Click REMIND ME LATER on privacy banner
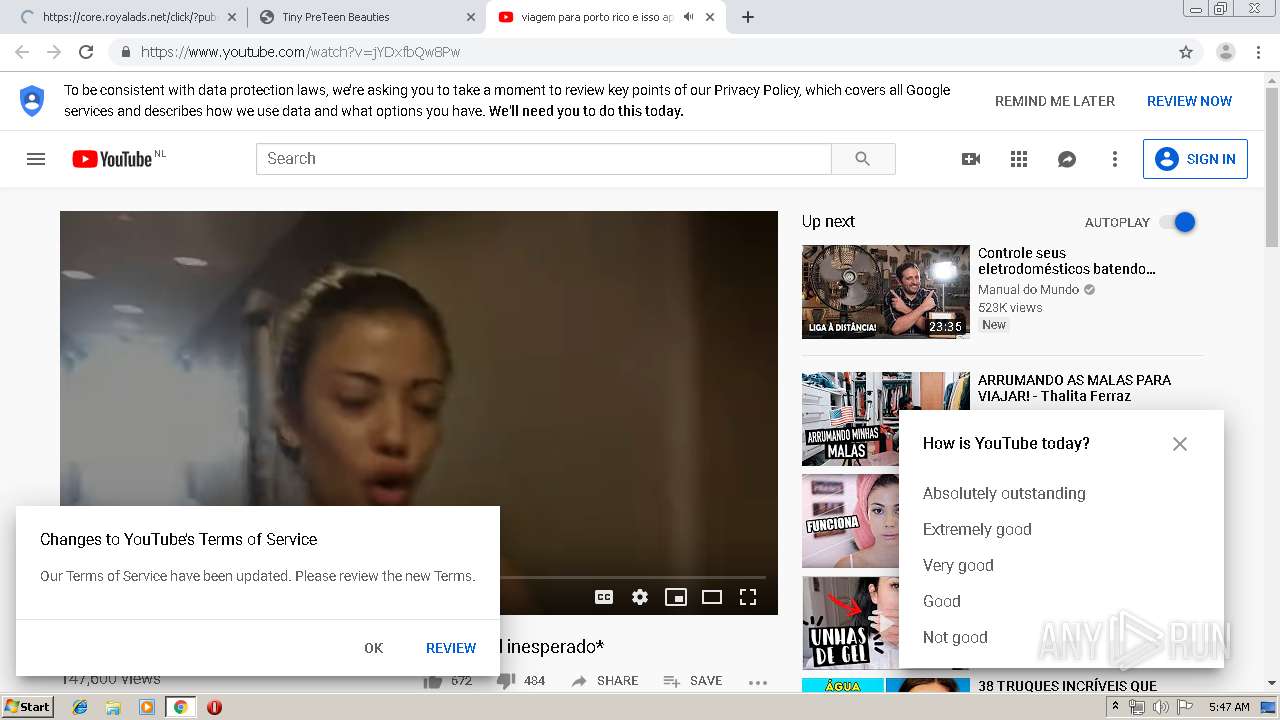Screen dimensions: 1280x720 pyautogui.click(x=1055, y=101)
